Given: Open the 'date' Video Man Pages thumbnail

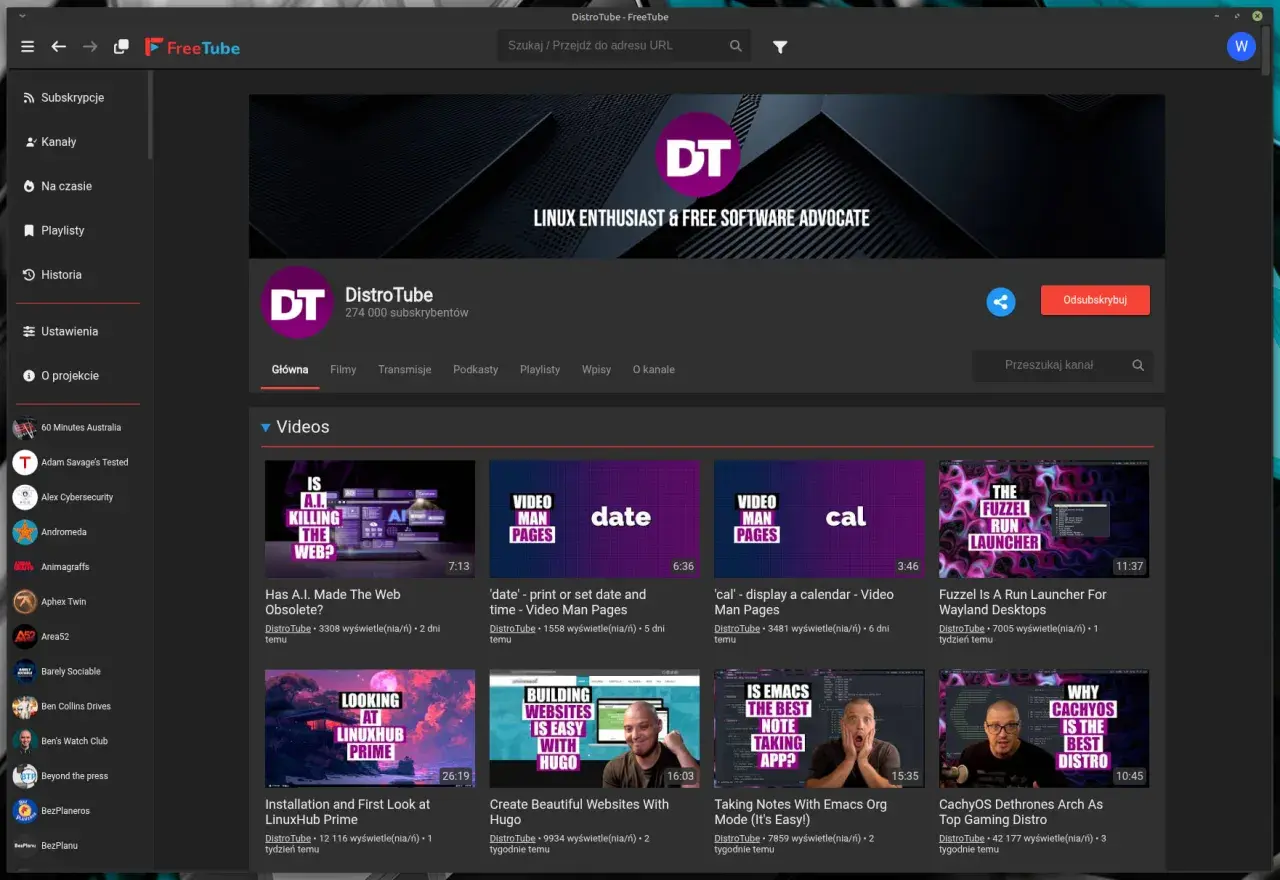Looking at the screenshot, I should click(x=594, y=519).
